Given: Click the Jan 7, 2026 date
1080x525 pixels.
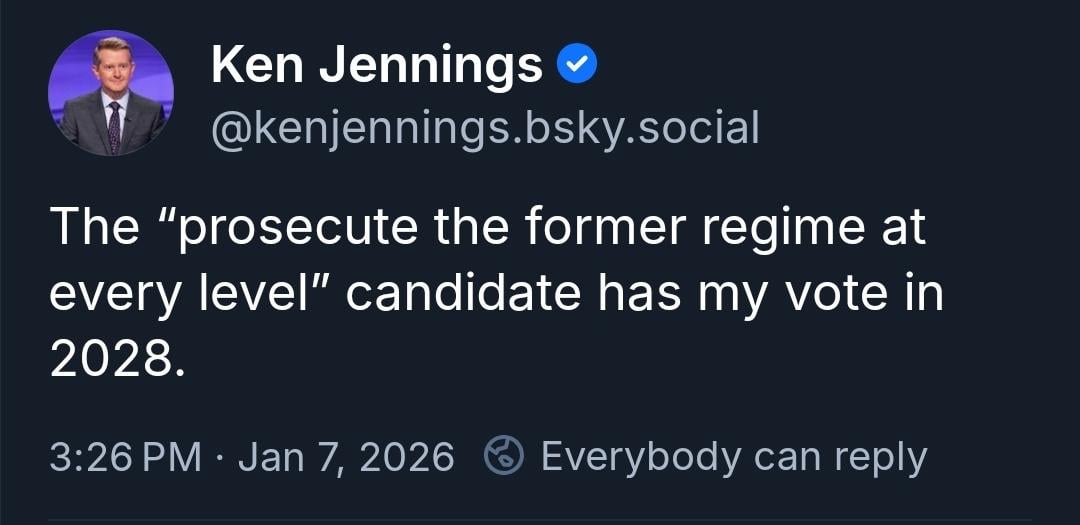Looking at the screenshot, I should tap(346, 457).
